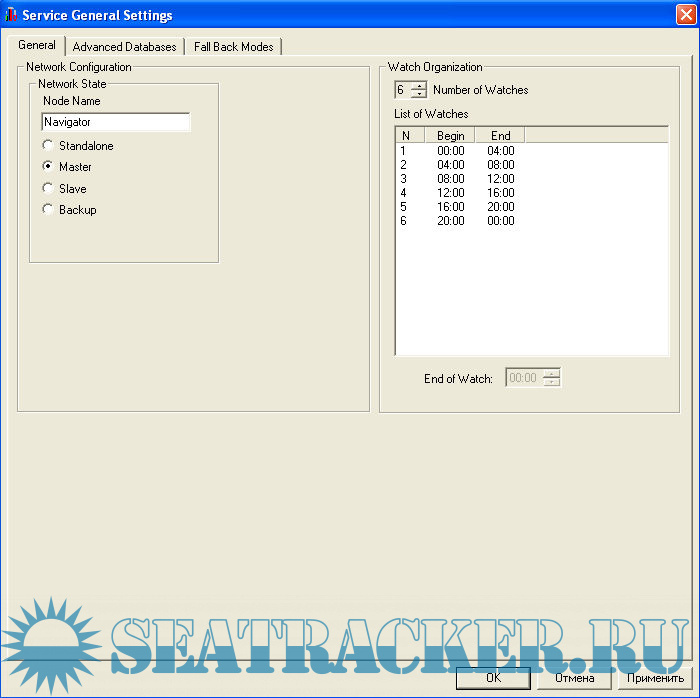Select watch 4 row from 12:00 to 16:00
The height and width of the screenshot is (698, 700).
pyautogui.click(x=450, y=193)
